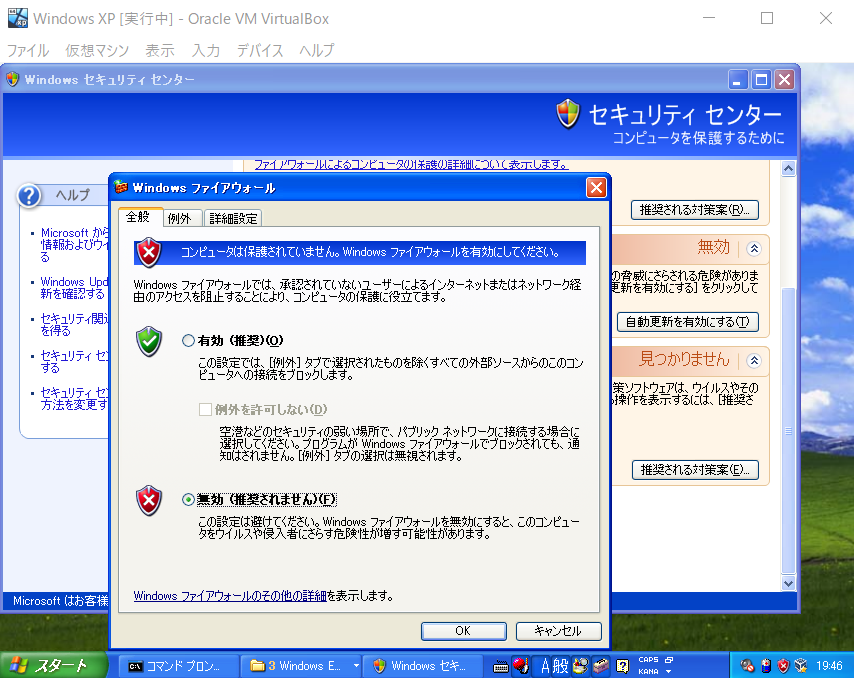Check the 例外を許可しない checkbox
Viewport: 854px width, 678px height.
point(205,410)
